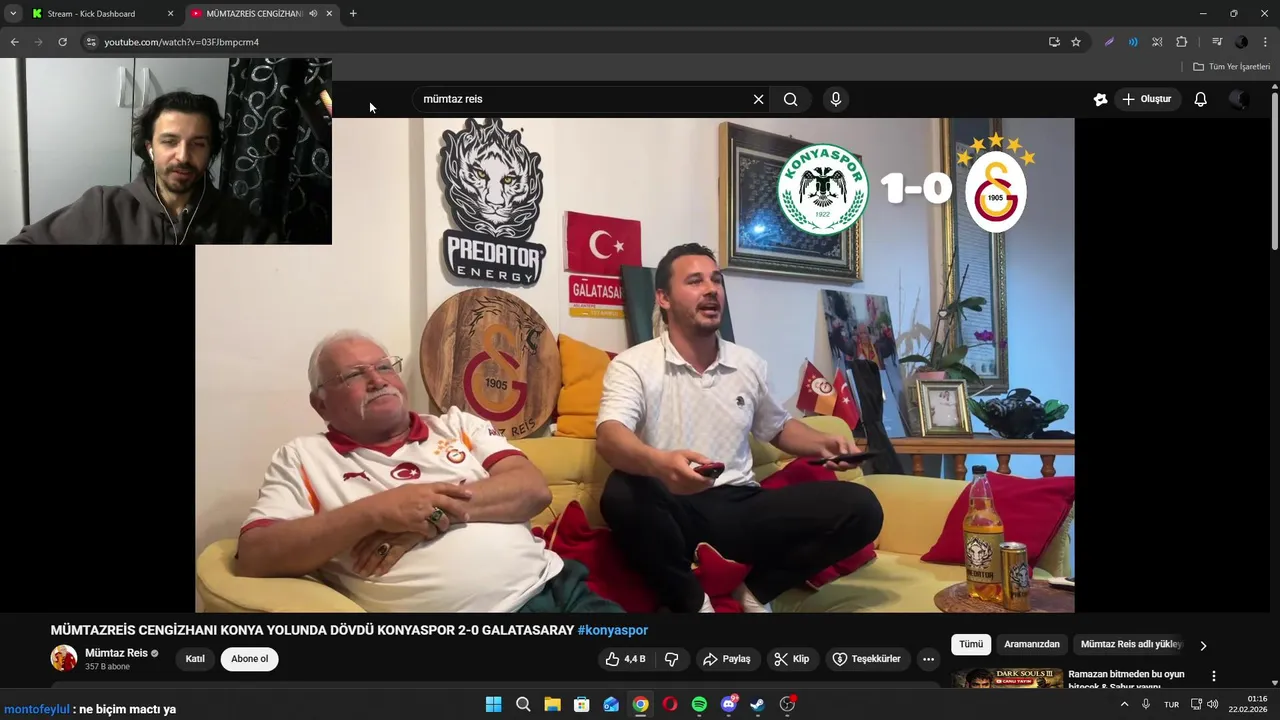Close the YouTube tab
Viewport: 1280px width, 720px height.
point(329,14)
